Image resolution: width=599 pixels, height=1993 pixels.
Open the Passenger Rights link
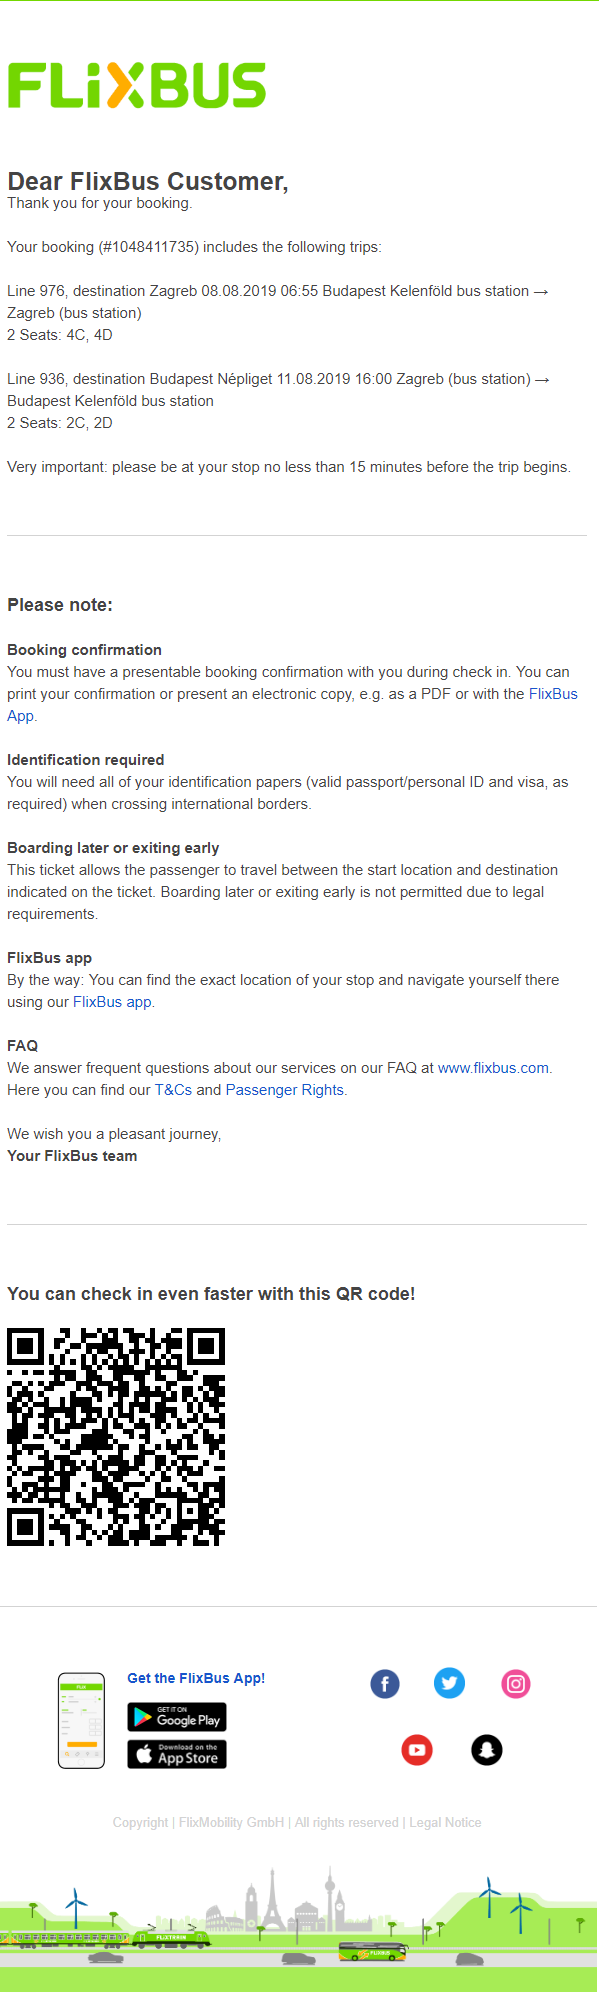284,1090
